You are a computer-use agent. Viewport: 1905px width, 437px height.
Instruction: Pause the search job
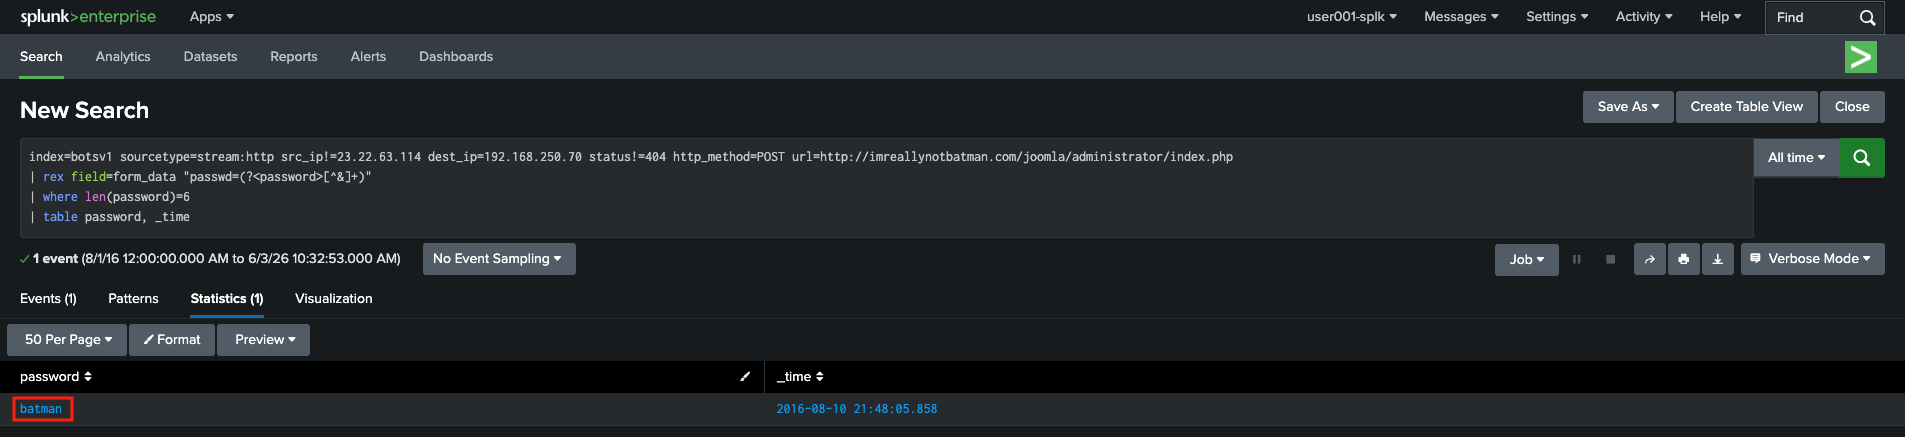[x=1577, y=259]
